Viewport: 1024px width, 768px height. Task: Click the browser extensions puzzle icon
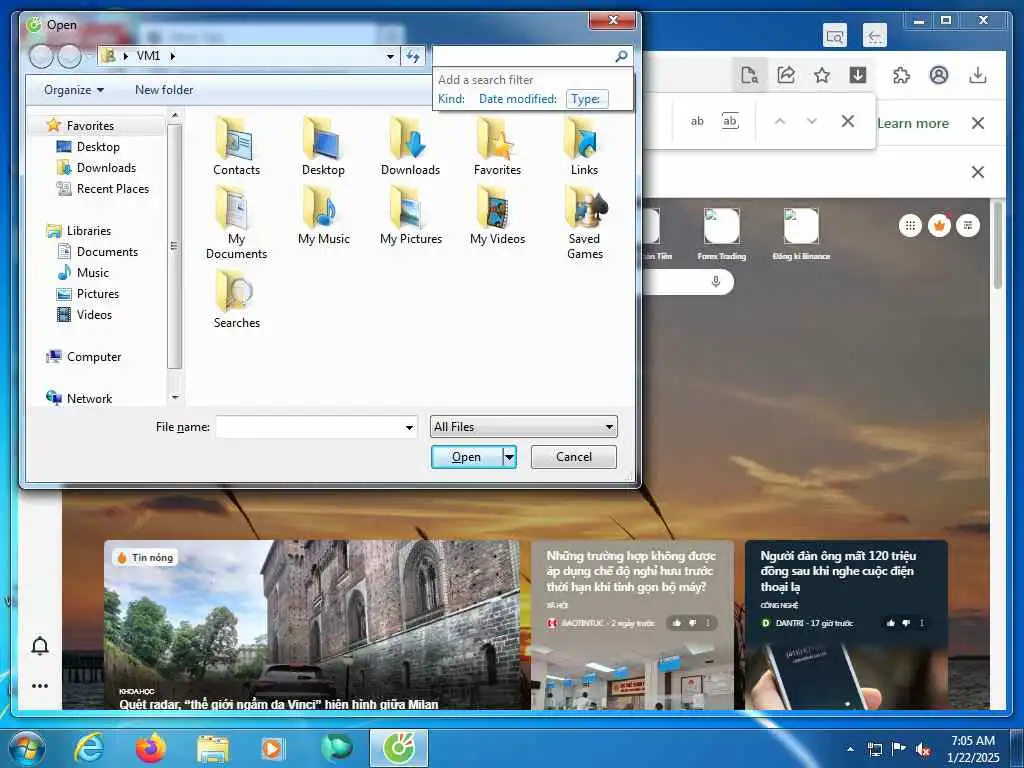point(901,75)
